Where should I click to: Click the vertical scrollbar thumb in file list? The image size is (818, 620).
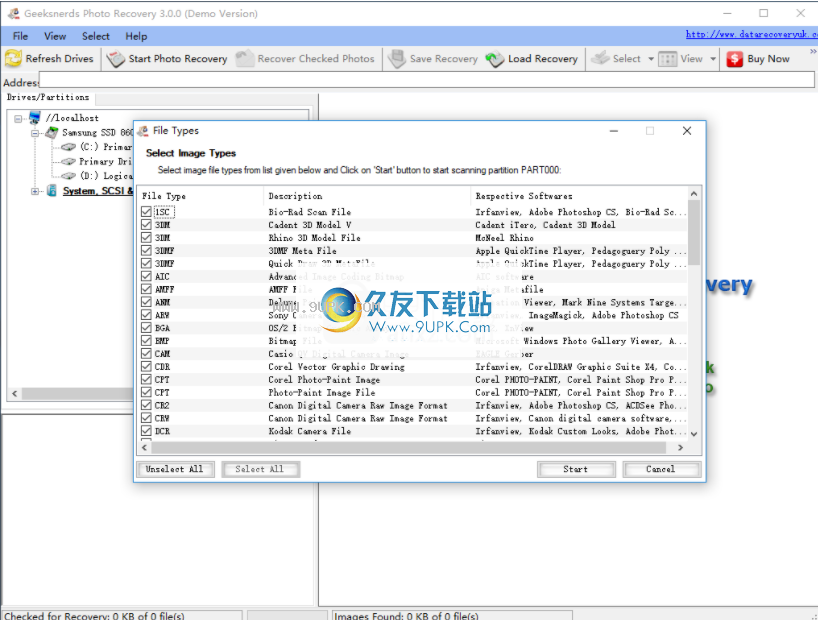(x=694, y=232)
